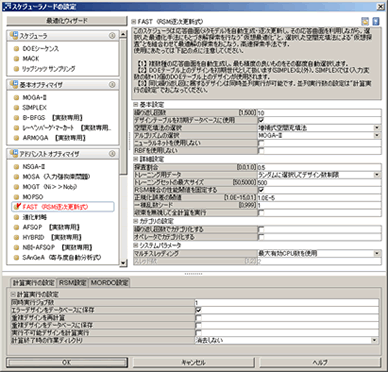Toggle エラーデザインをデータベースに保存 checkbox

(198, 310)
